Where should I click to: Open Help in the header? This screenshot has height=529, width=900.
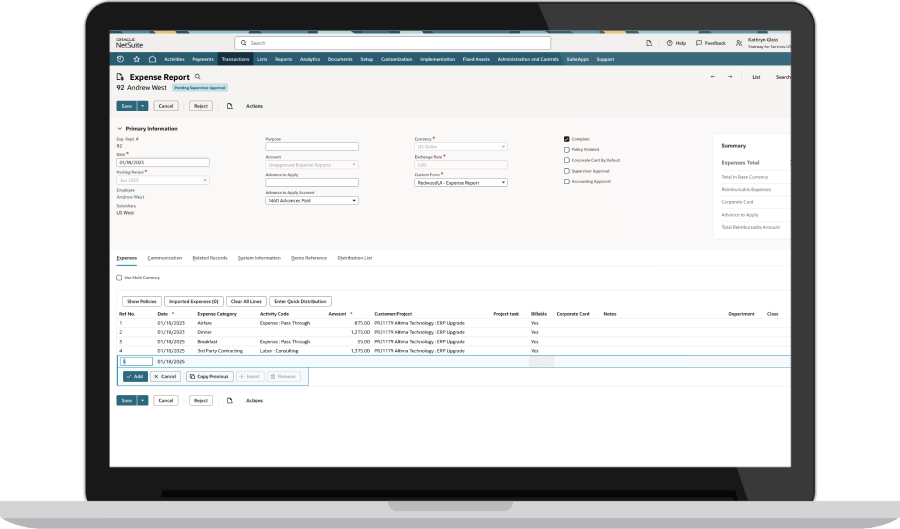(676, 43)
